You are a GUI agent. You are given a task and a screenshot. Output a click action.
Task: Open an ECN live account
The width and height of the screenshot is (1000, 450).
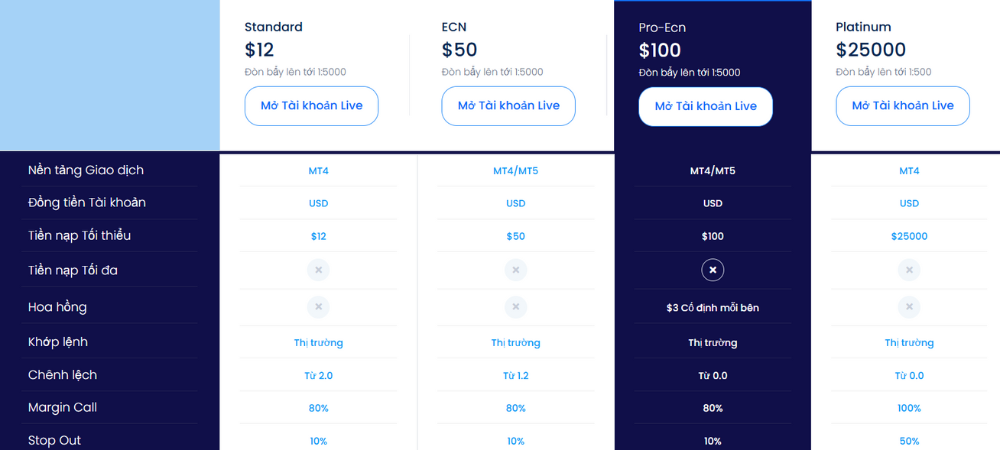(509, 106)
